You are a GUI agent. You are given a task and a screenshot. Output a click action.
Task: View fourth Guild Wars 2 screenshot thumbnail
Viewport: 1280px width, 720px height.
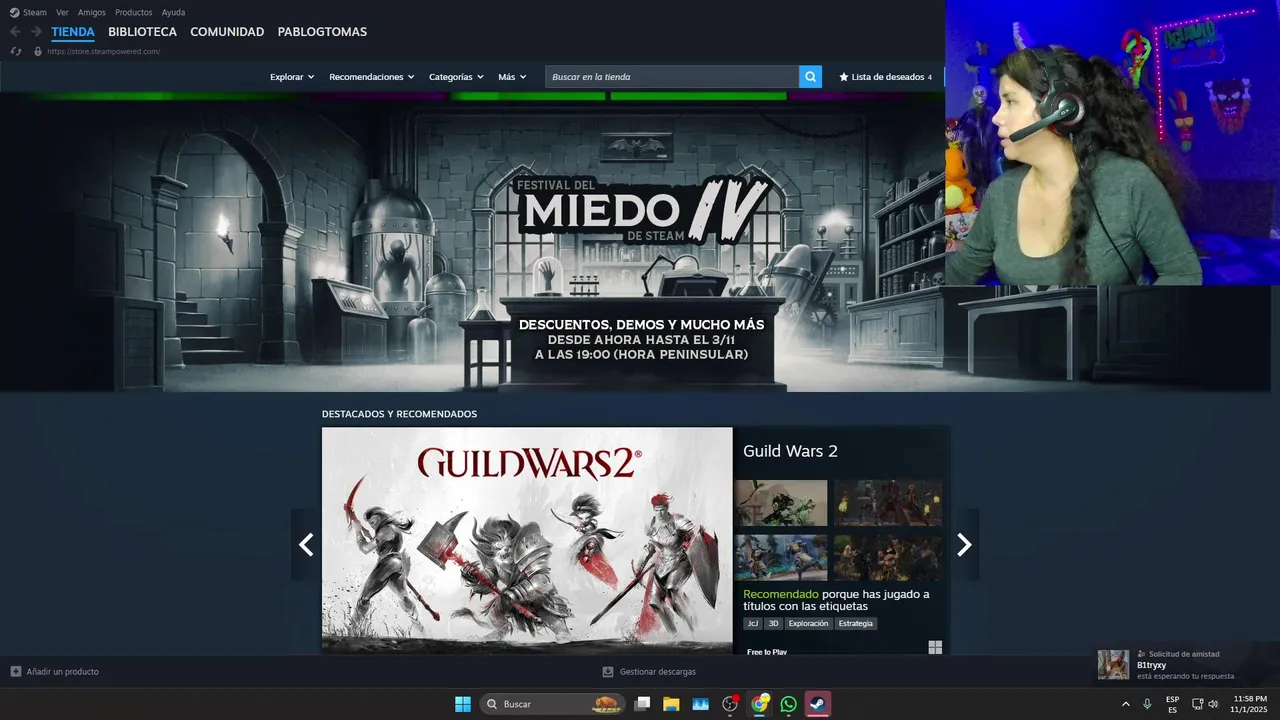click(x=888, y=557)
